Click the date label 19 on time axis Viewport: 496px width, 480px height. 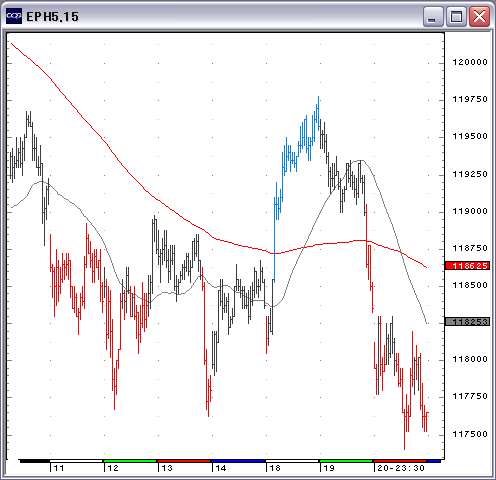pos(329,468)
